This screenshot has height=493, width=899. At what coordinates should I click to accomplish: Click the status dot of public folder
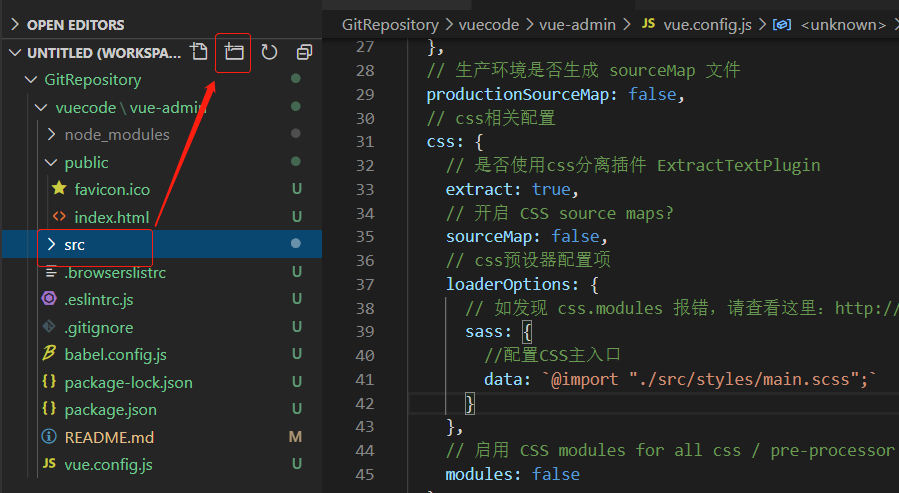(296, 162)
